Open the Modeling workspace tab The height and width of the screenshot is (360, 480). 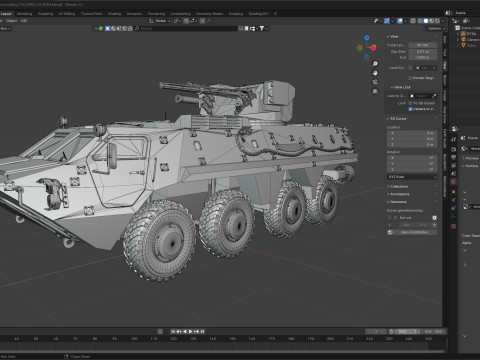pos(25,14)
